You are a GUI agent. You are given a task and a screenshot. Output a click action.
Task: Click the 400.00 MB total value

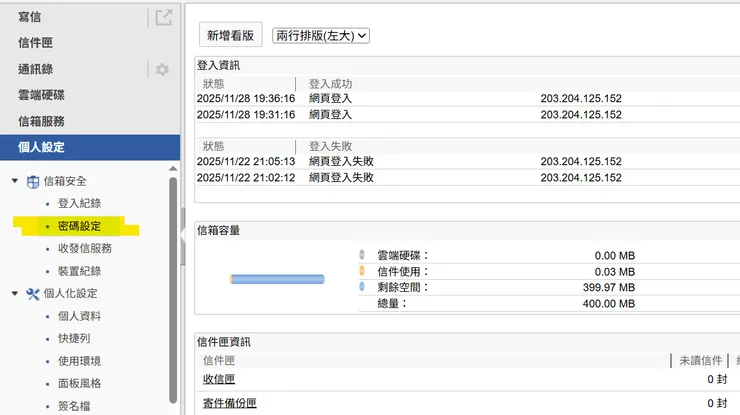pos(609,304)
